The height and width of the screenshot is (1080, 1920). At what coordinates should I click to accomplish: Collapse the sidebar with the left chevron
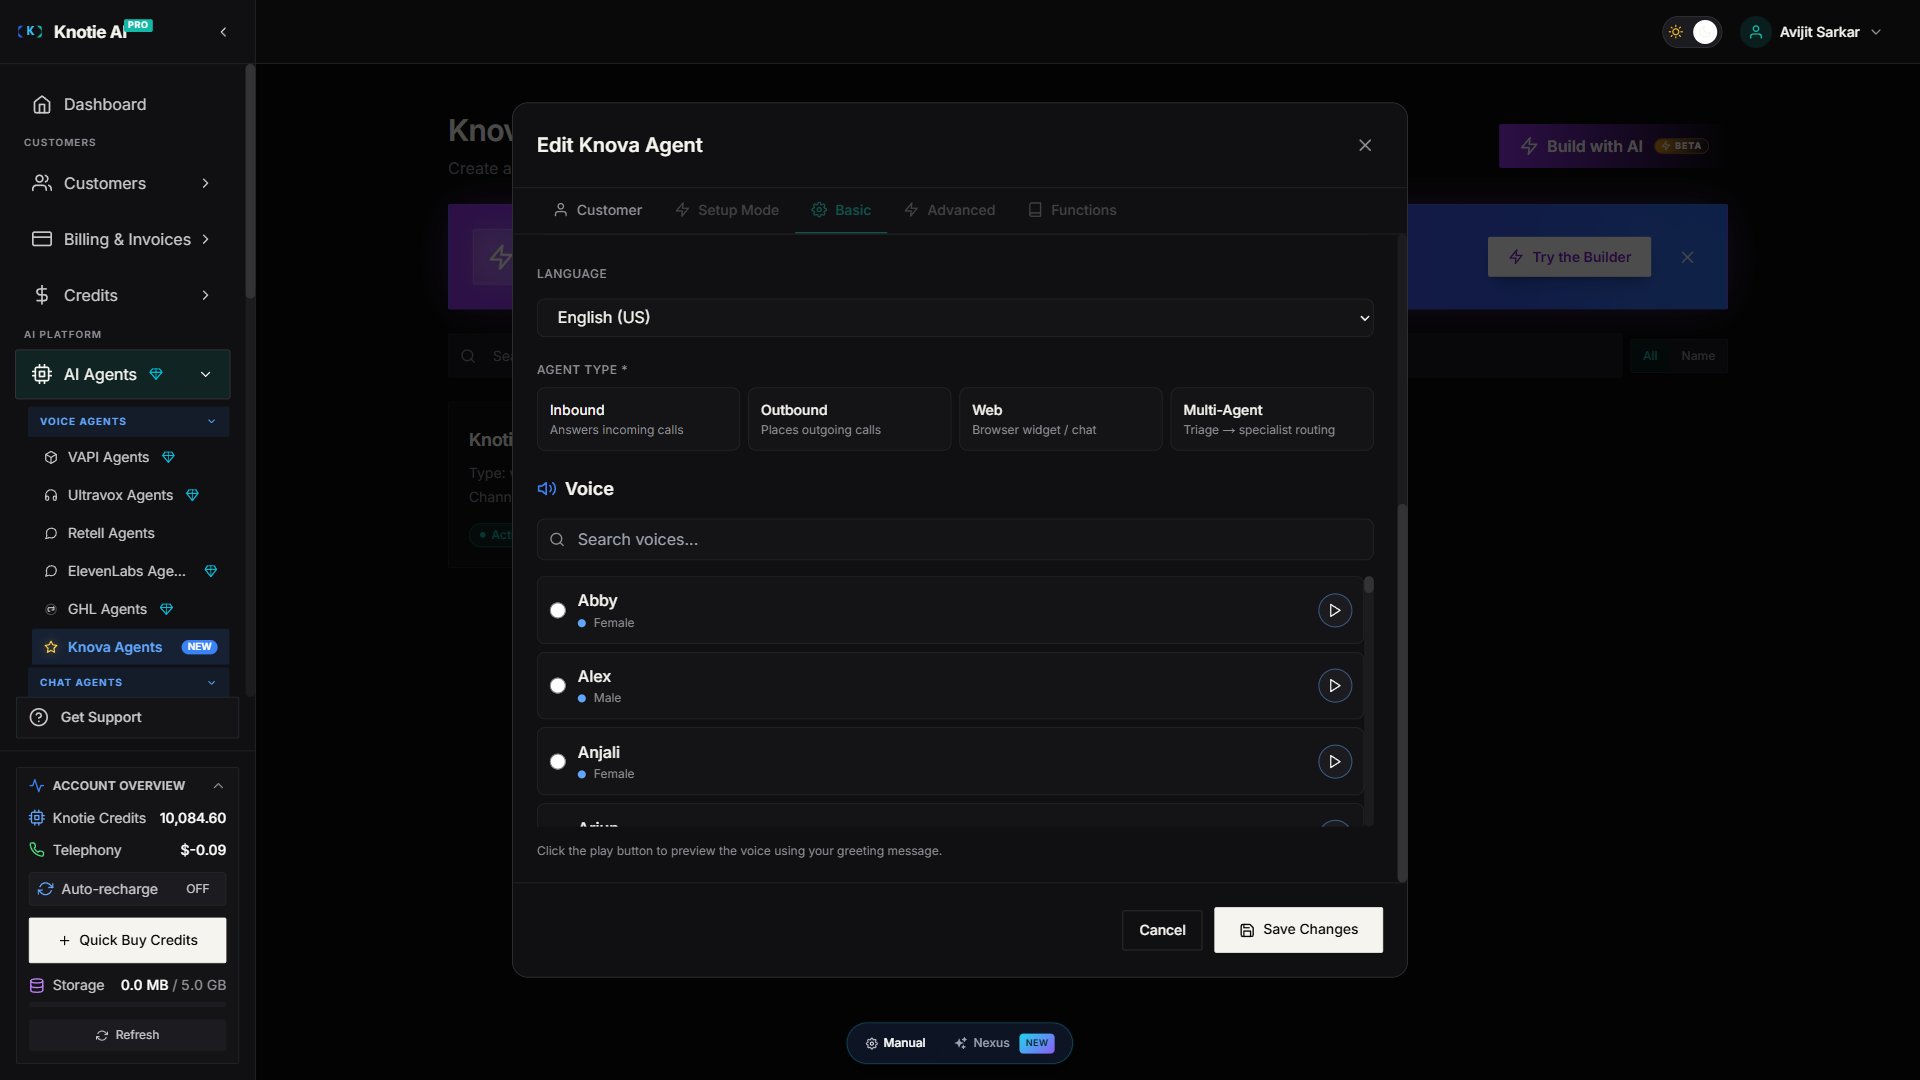[223, 32]
